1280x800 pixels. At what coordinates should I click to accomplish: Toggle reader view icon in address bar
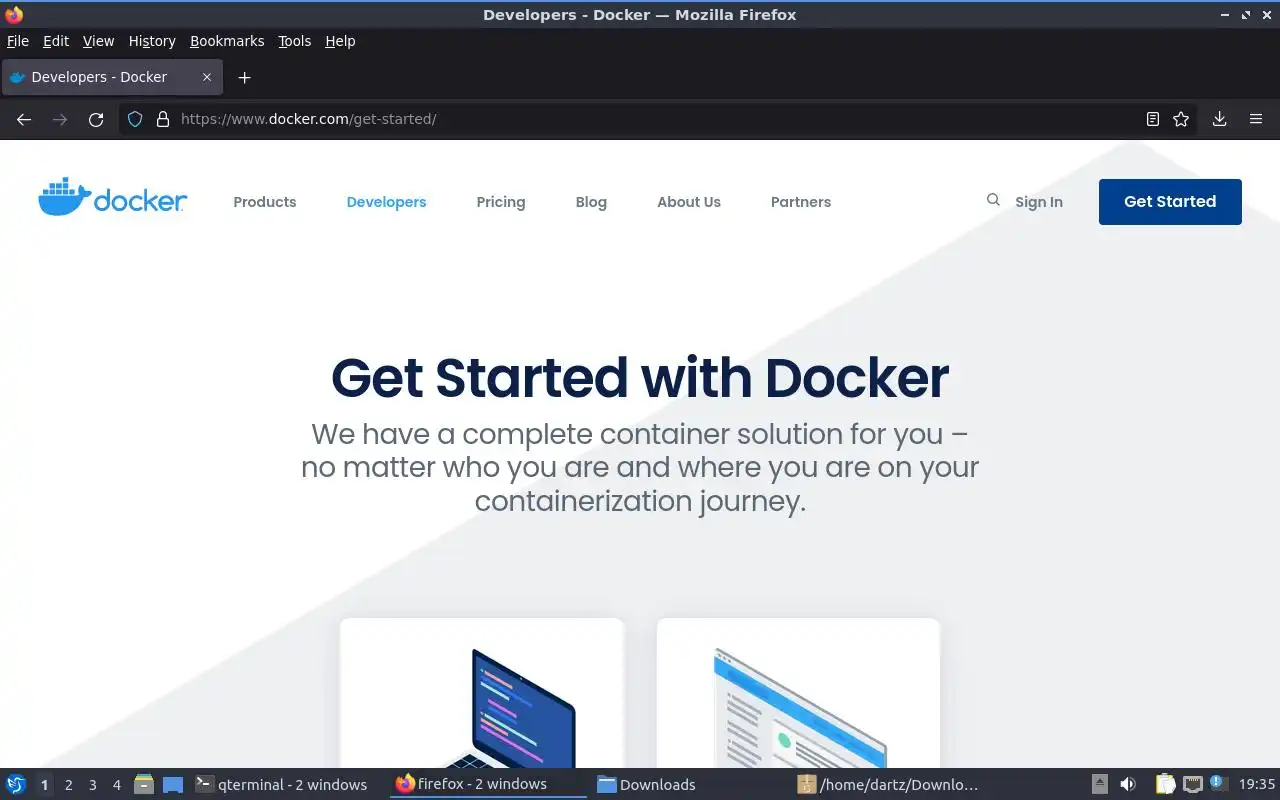pos(1153,119)
